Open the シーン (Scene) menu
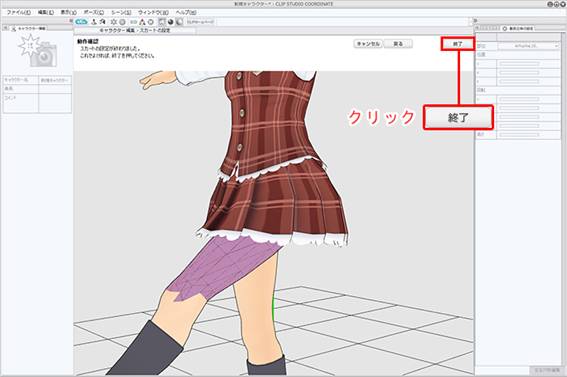This screenshot has height=377, width=567. [x=121, y=12]
